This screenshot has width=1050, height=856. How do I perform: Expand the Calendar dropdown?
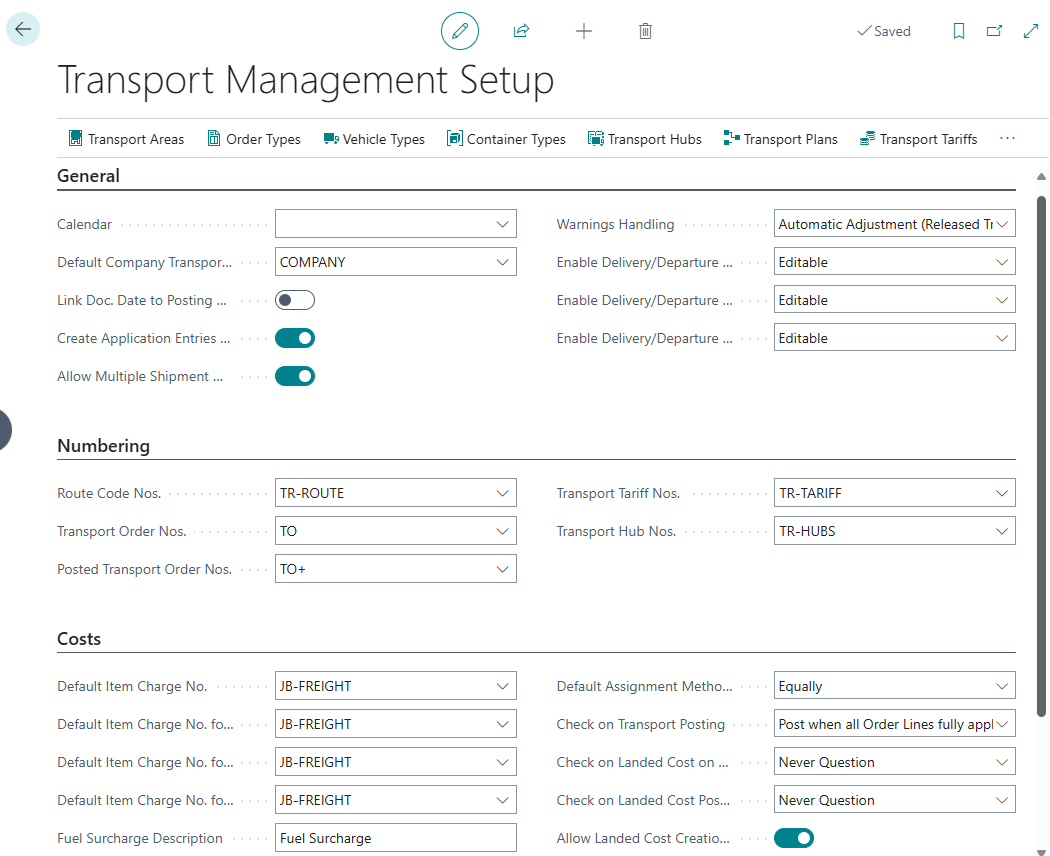tap(502, 224)
